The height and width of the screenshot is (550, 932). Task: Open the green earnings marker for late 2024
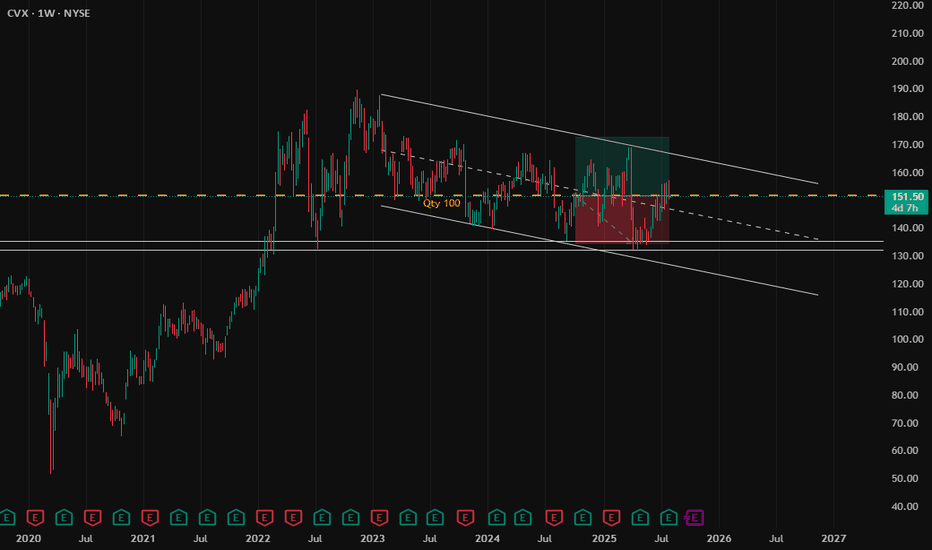point(582,518)
